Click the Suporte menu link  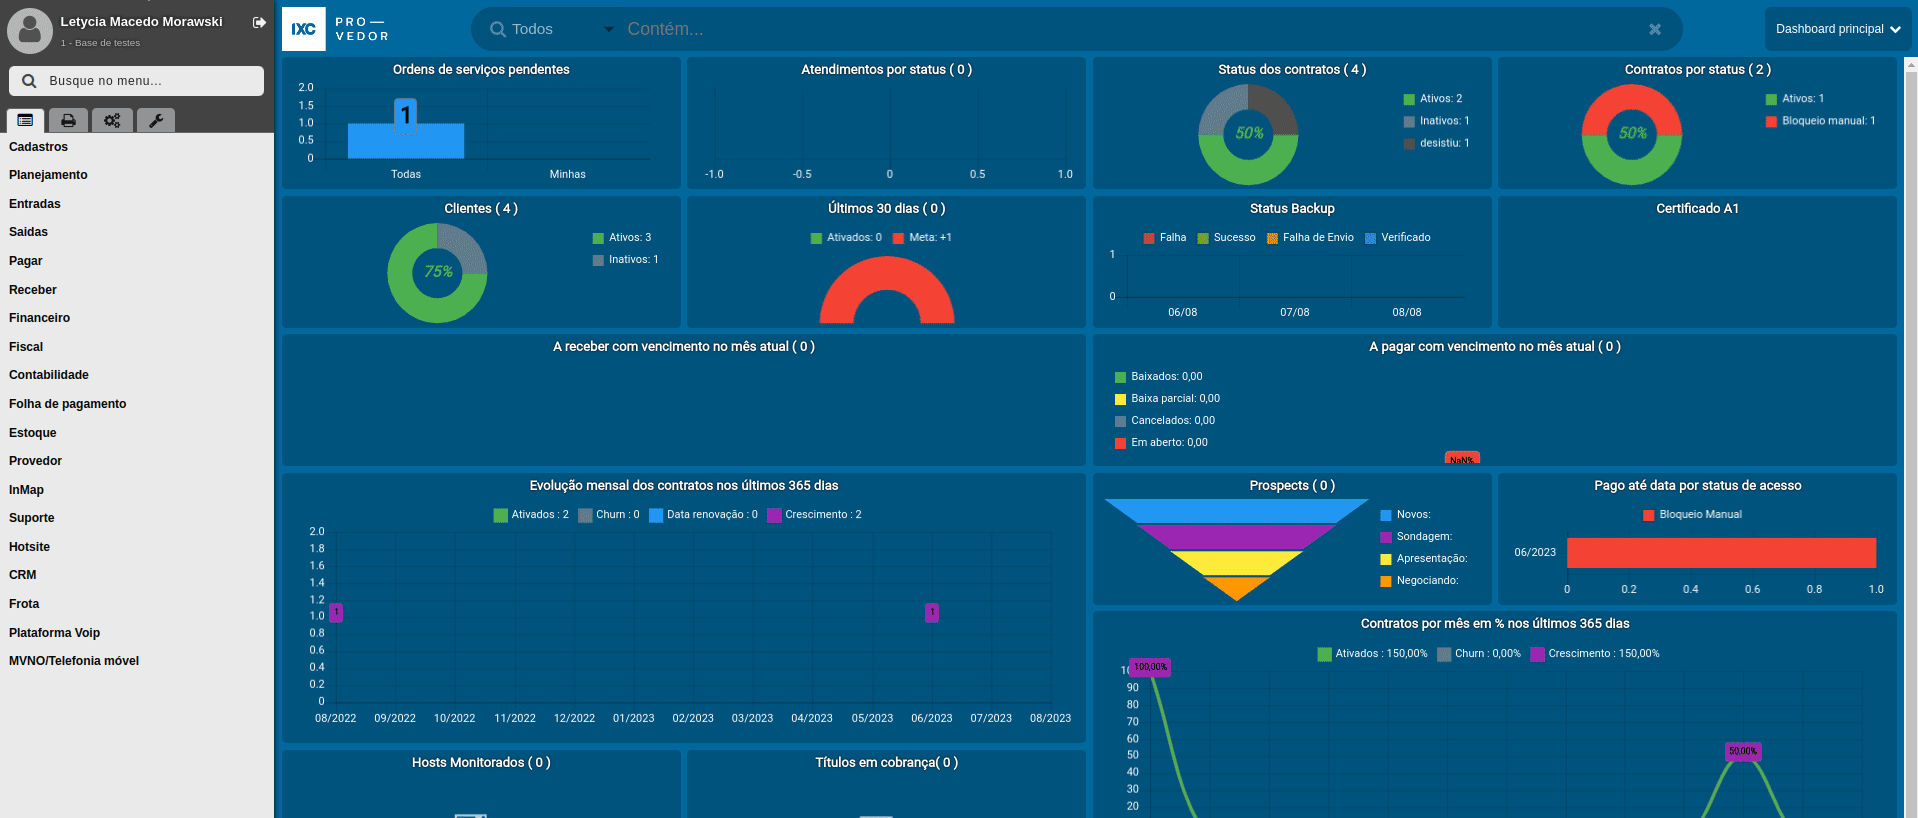[32, 518]
